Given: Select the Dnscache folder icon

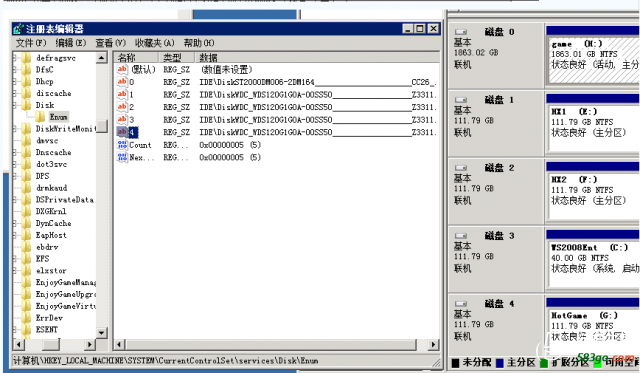Looking at the screenshot, I should pyautogui.click(x=27, y=153).
